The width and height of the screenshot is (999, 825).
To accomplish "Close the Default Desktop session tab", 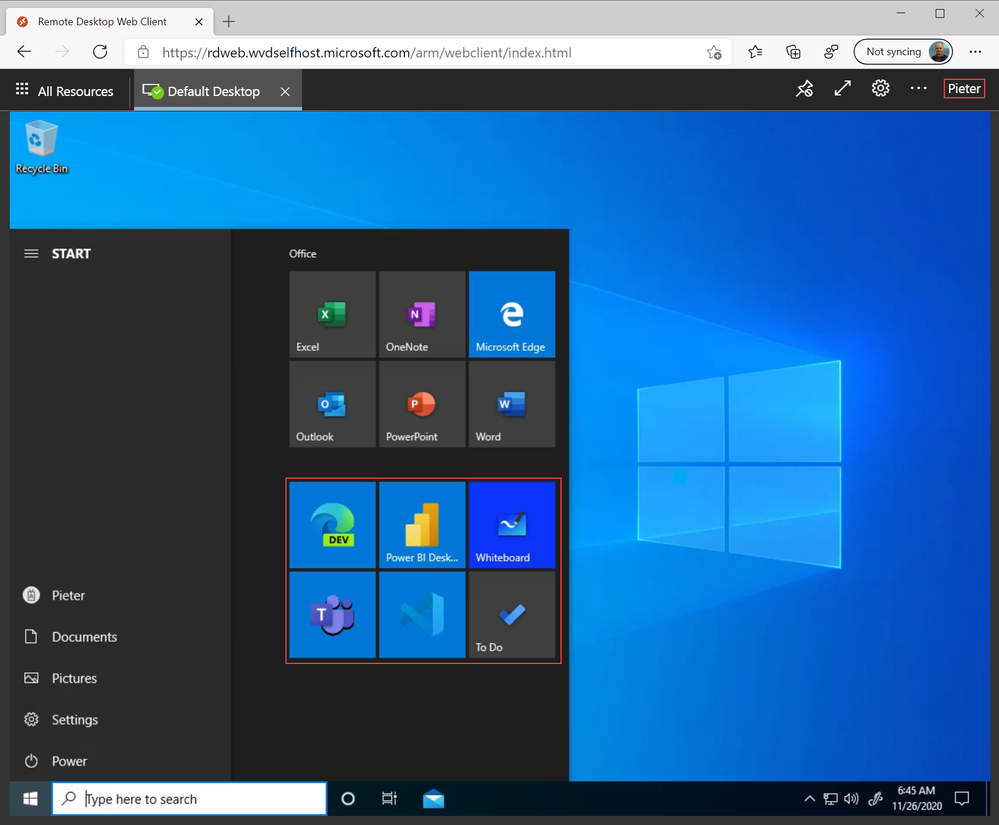I will tap(285, 91).
